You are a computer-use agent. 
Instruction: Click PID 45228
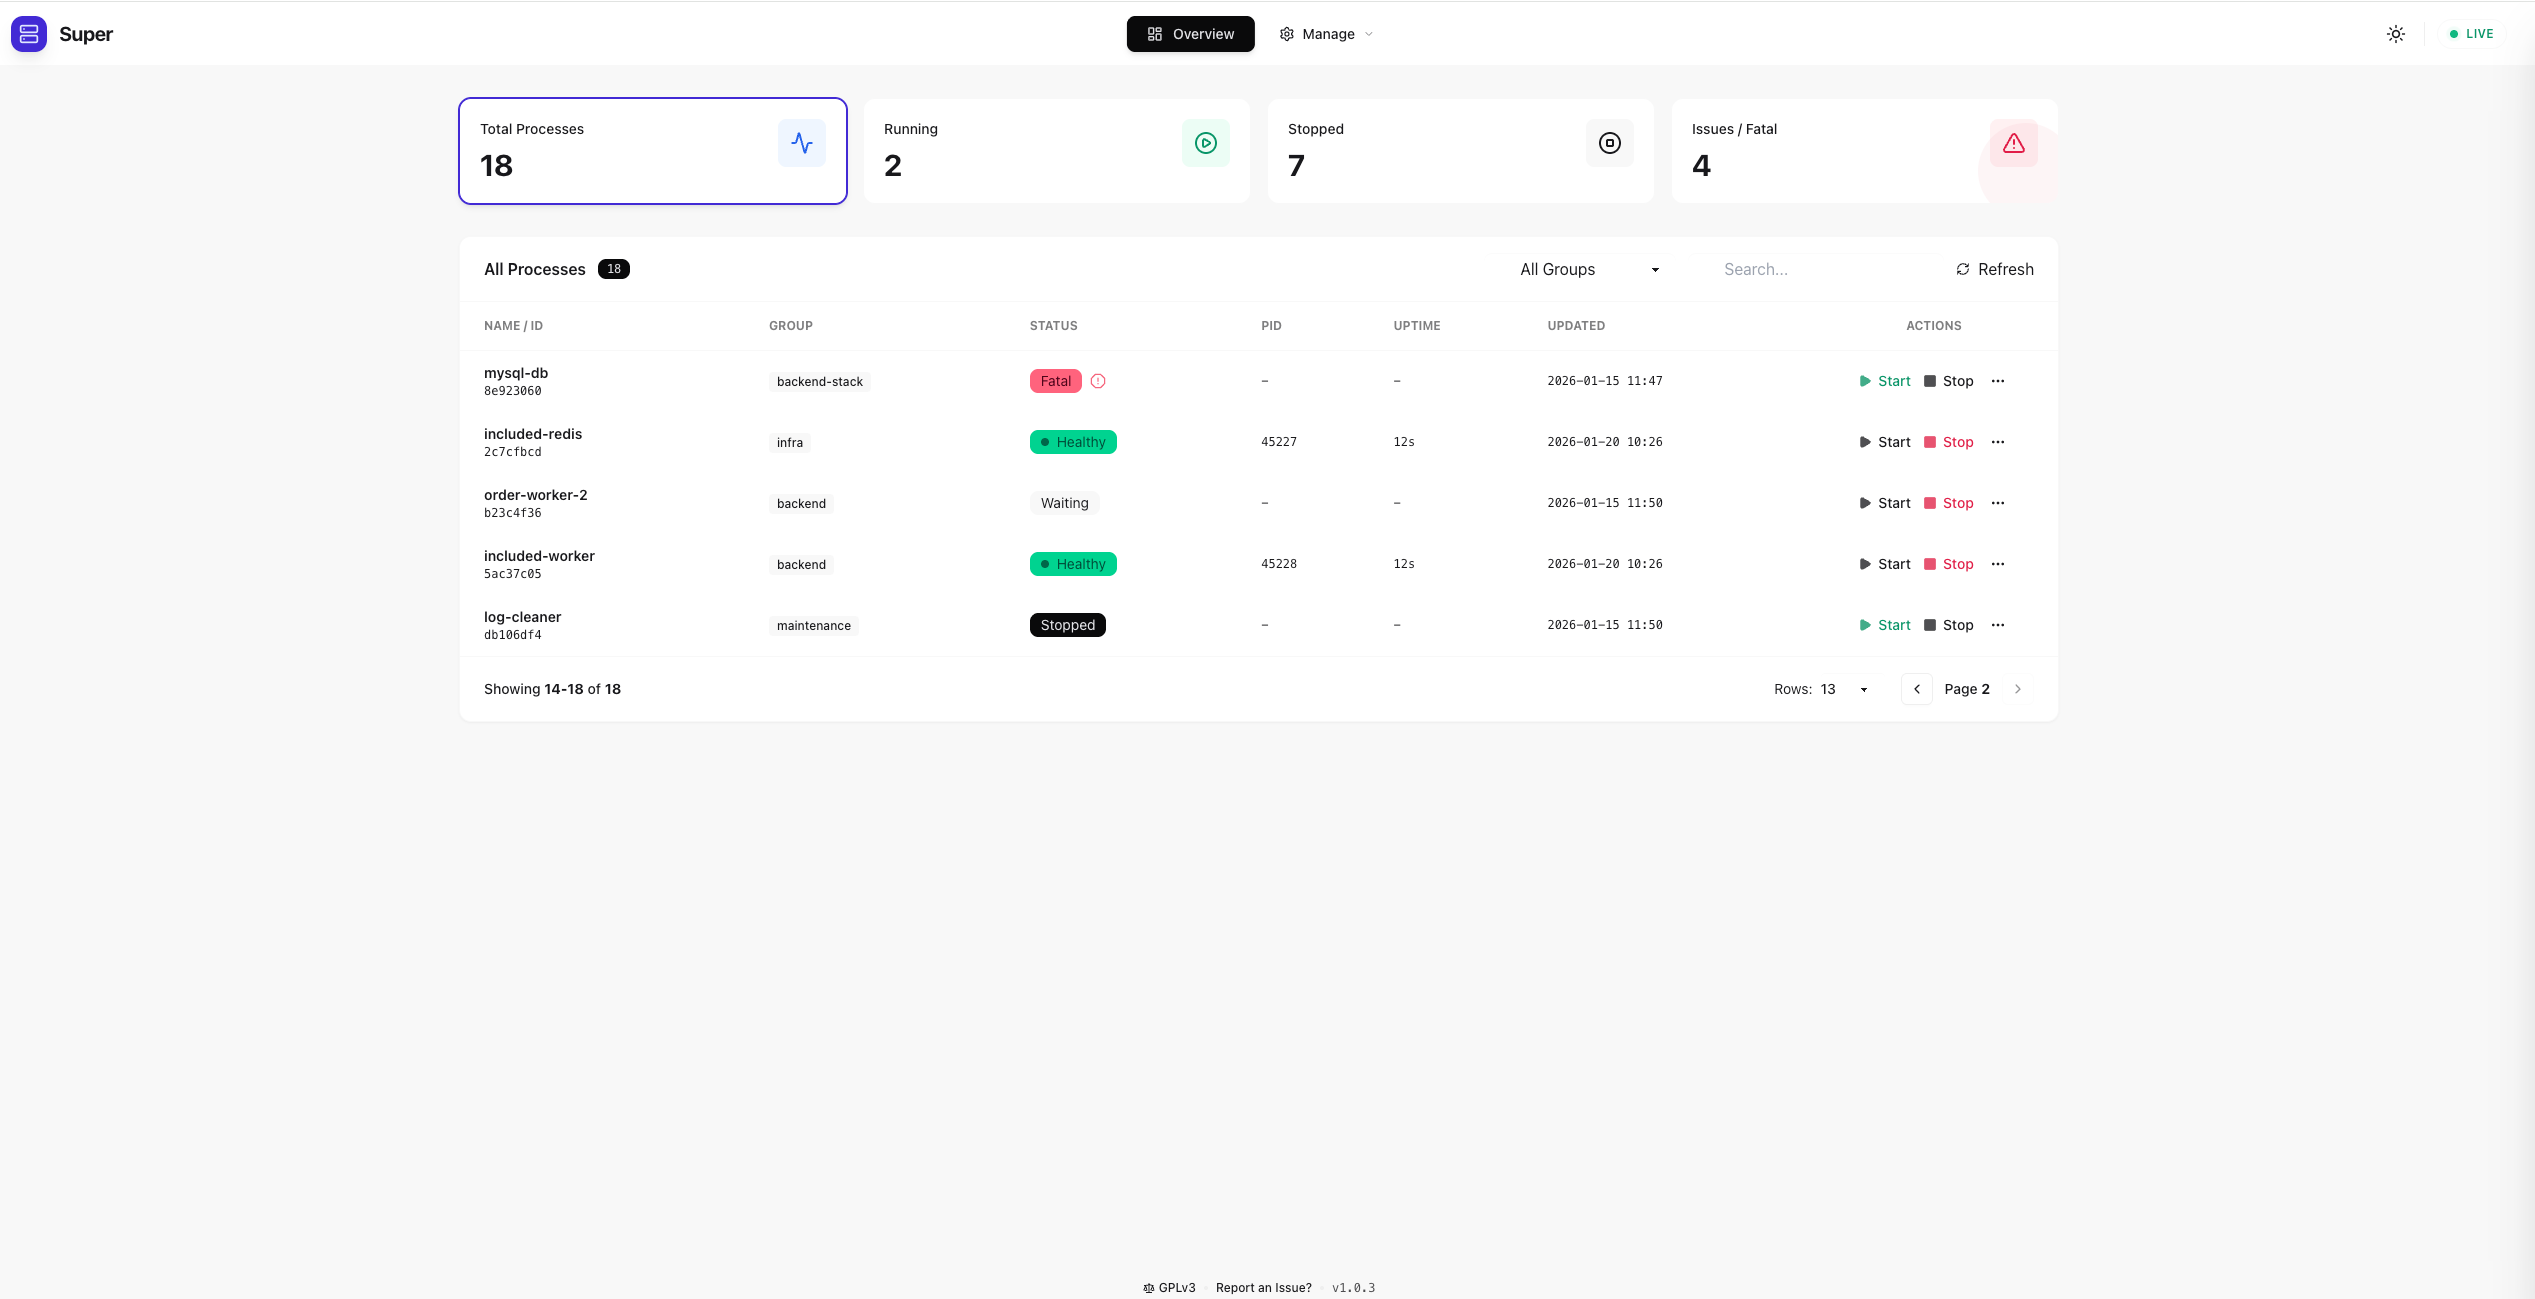(1279, 564)
